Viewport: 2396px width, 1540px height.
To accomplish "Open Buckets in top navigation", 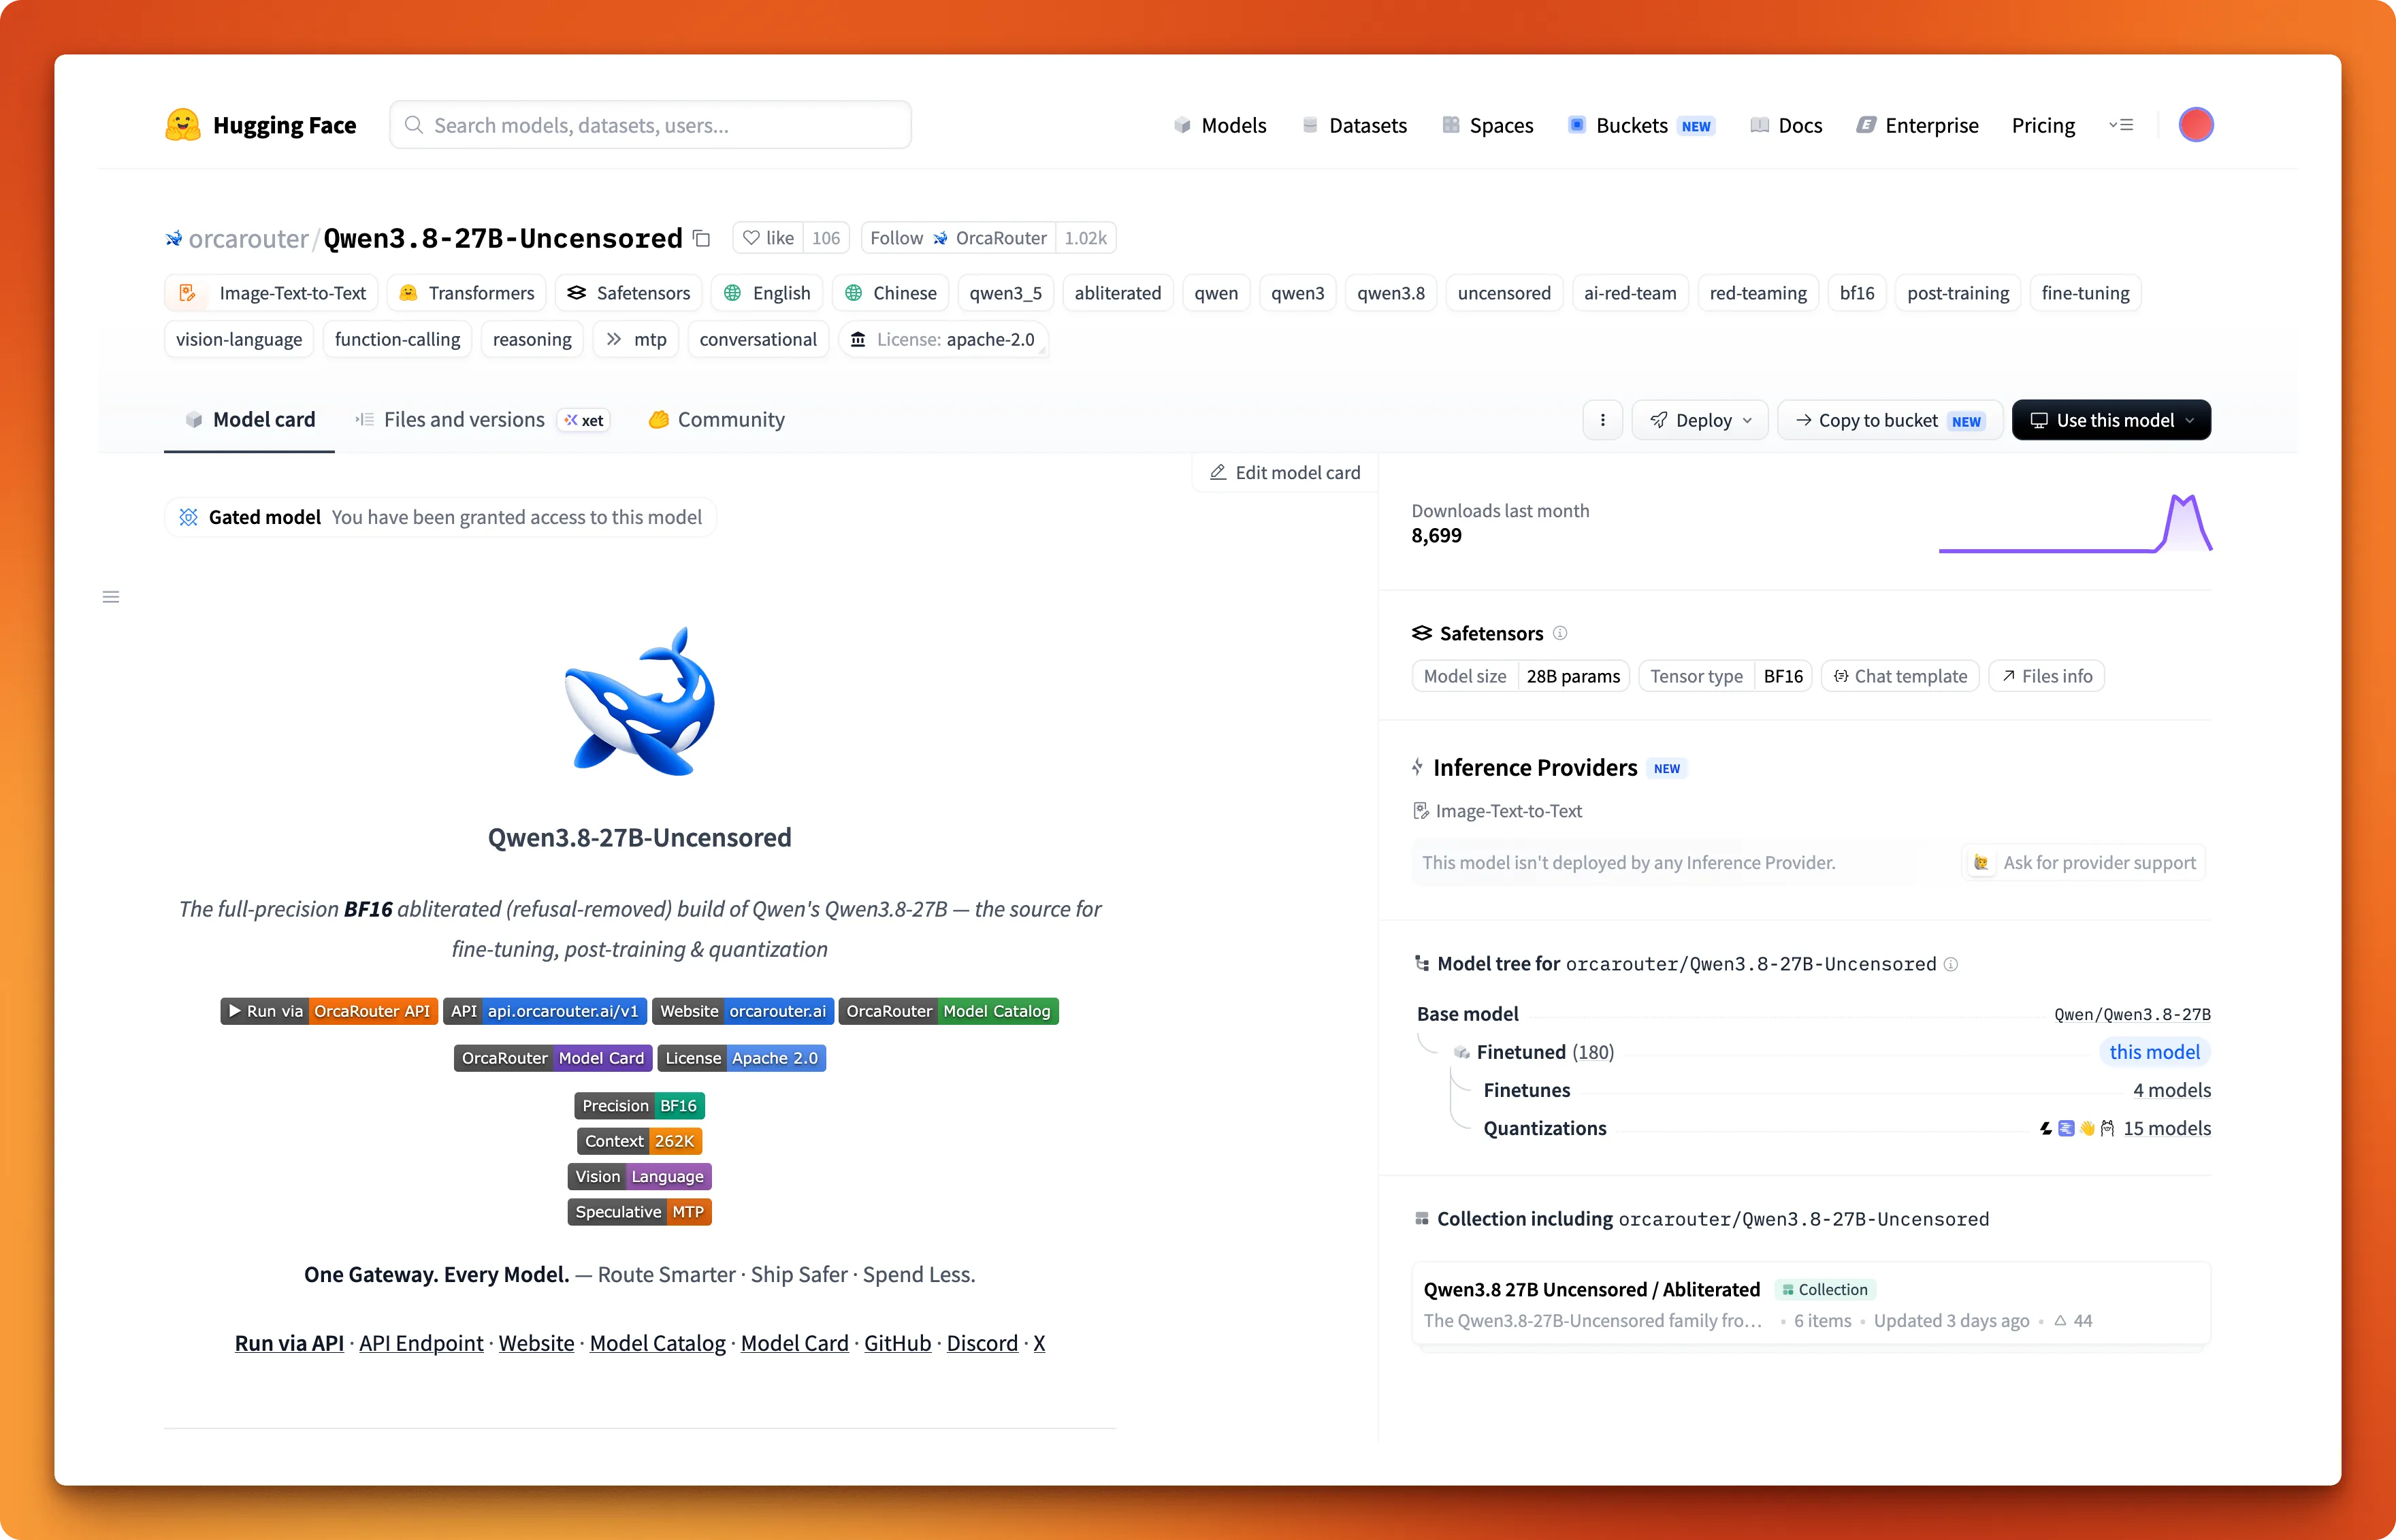I will pyautogui.click(x=1641, y=125).
